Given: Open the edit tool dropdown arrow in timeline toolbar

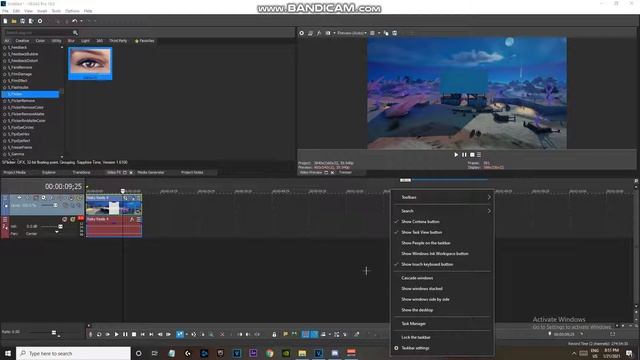Looking at the screenshot, I should (x=187, y=334).
